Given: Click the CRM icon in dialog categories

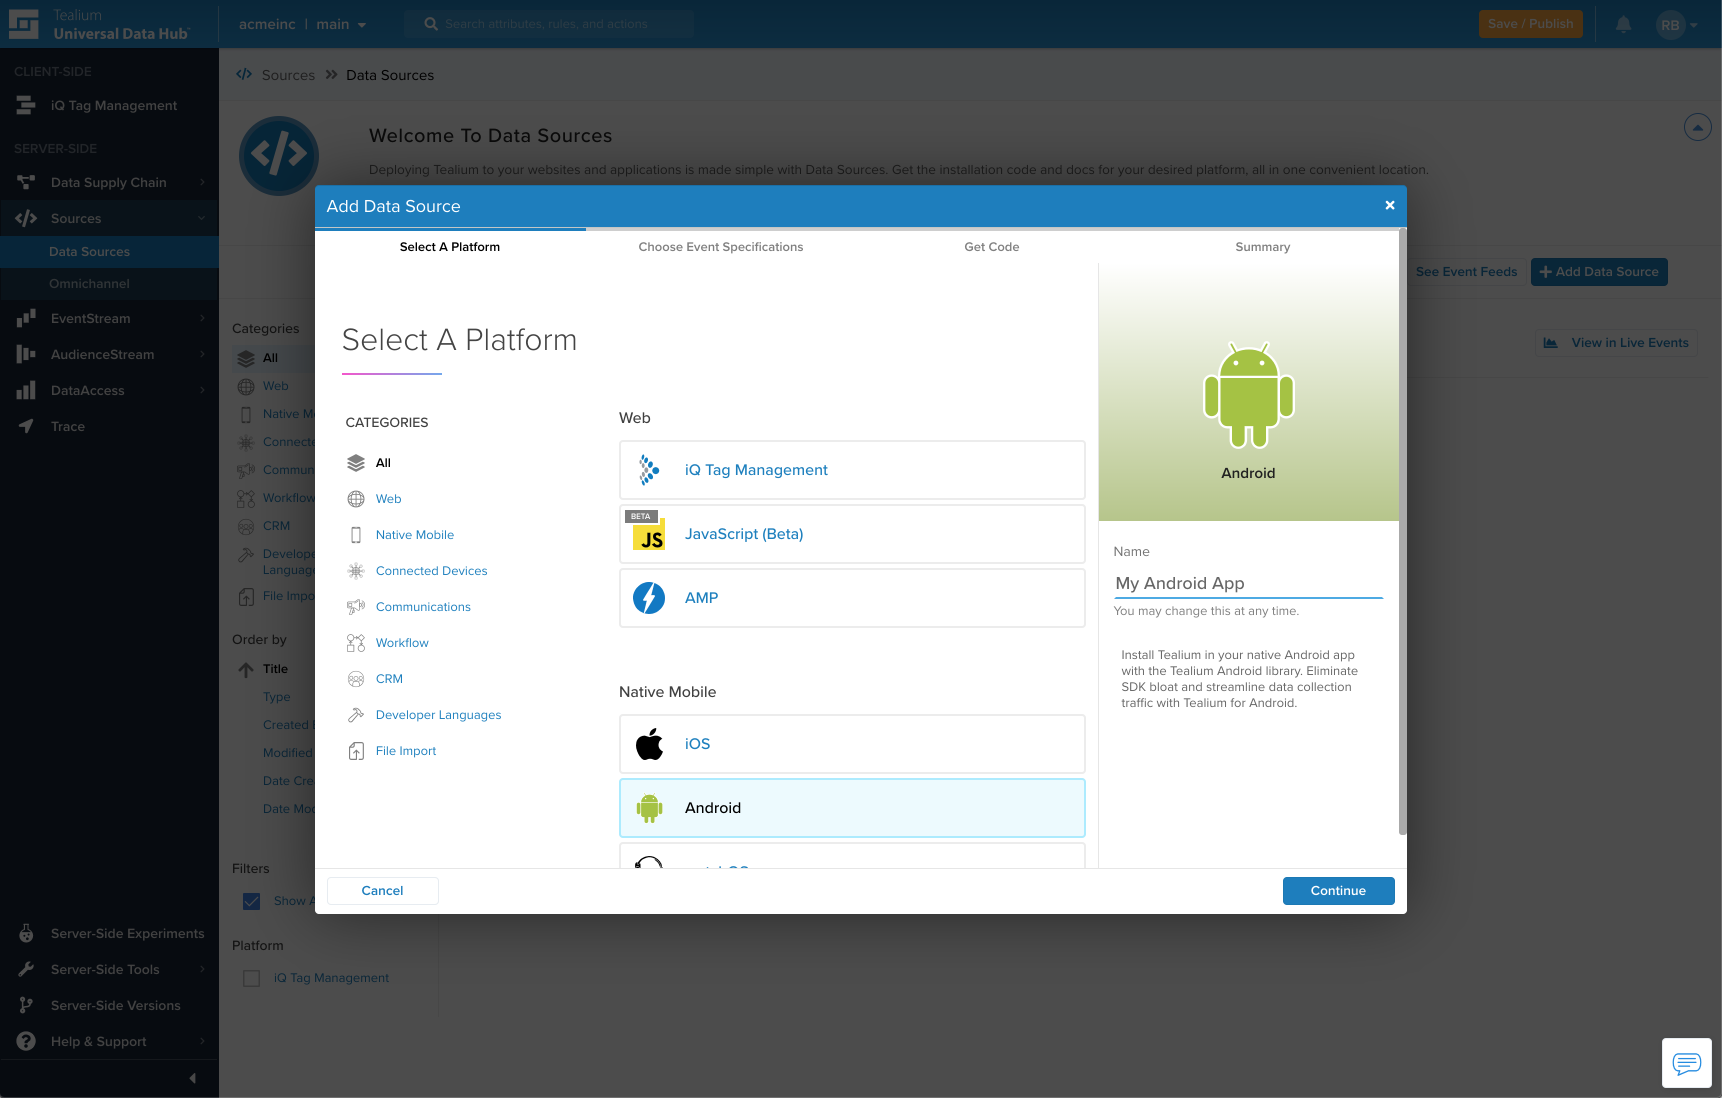Looking at the screenshot, I should click(356, 679).
